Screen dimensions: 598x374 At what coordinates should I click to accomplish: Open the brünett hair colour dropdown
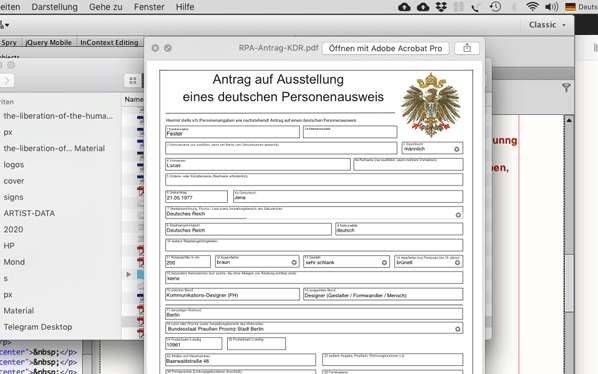pyautogui.click(x=457, y=262)
